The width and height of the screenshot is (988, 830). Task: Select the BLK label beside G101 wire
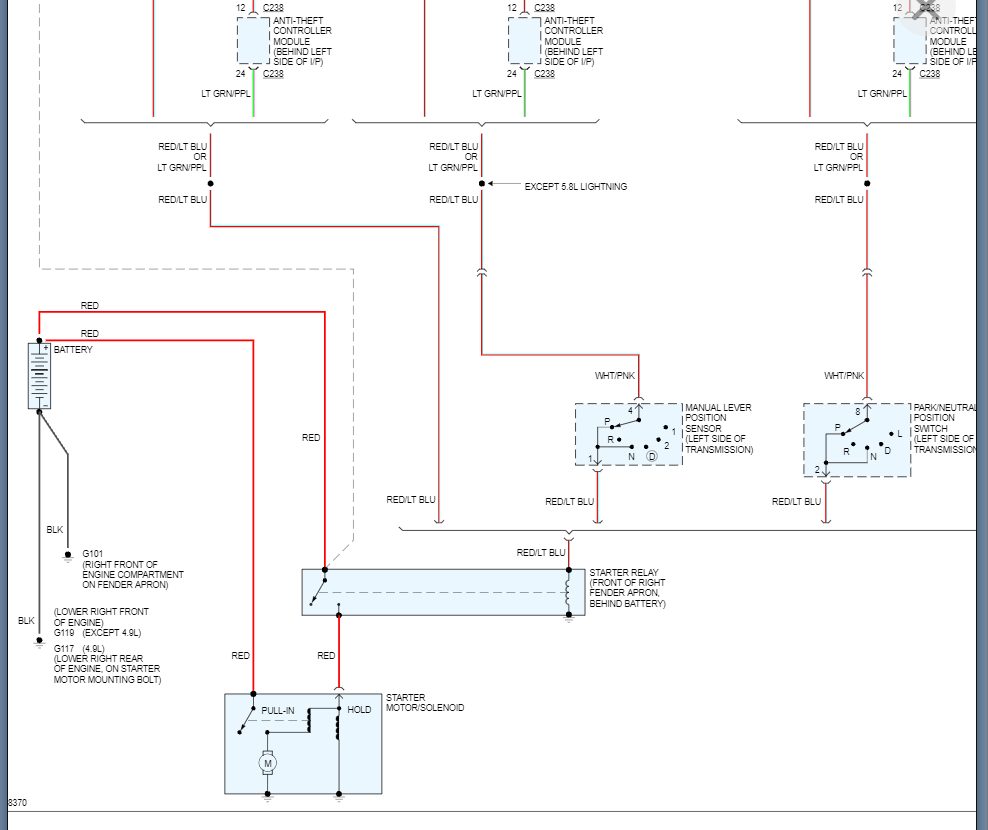(x=55, y=530)
